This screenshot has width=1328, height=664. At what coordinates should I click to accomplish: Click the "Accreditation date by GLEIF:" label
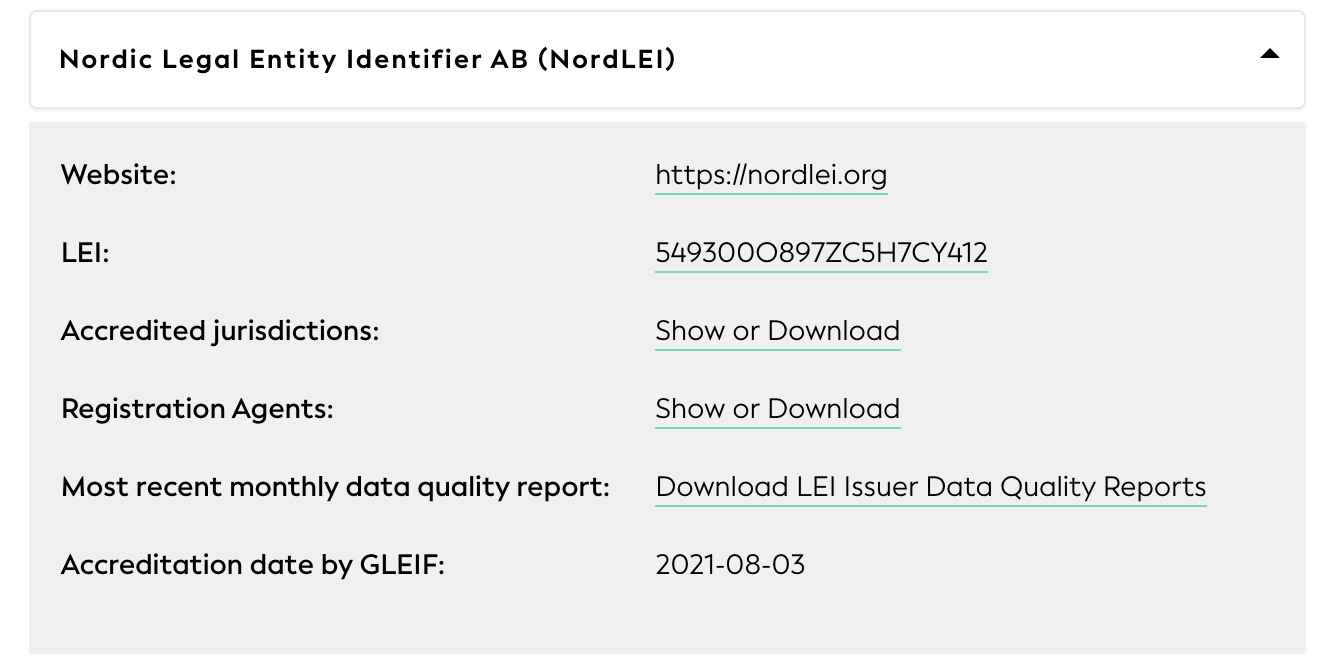pos(252,565)
